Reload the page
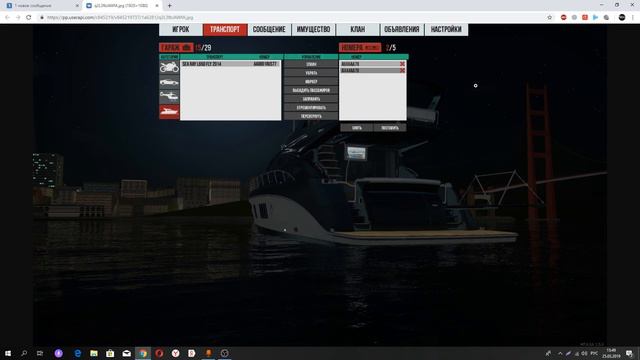640x360 pixels. pyautogui.click(x=29, y=18)
